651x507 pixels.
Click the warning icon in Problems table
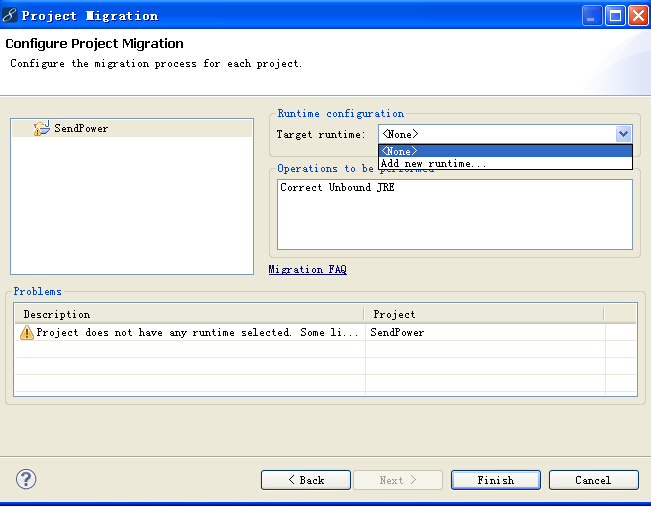point(27,332)
